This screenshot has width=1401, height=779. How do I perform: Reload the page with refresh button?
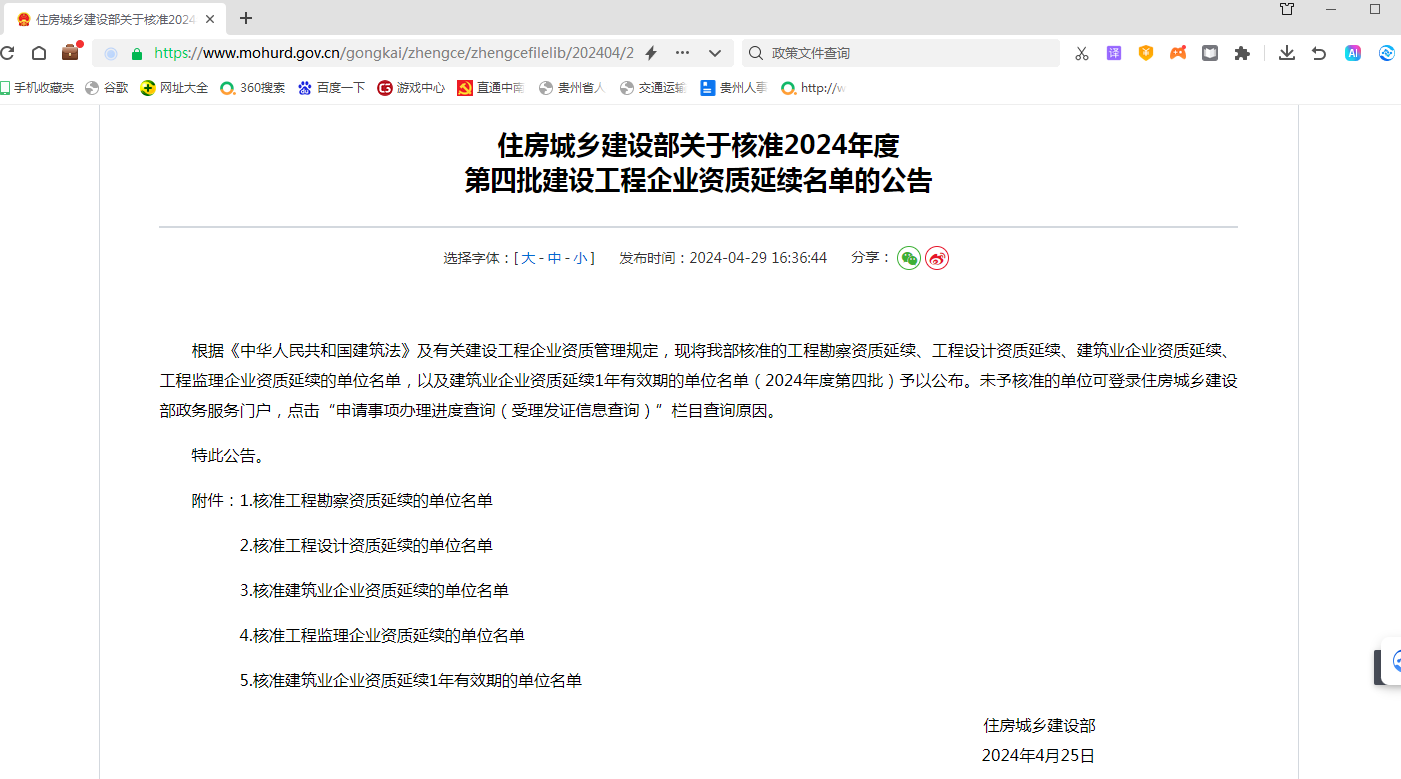(x=8, y=53)
